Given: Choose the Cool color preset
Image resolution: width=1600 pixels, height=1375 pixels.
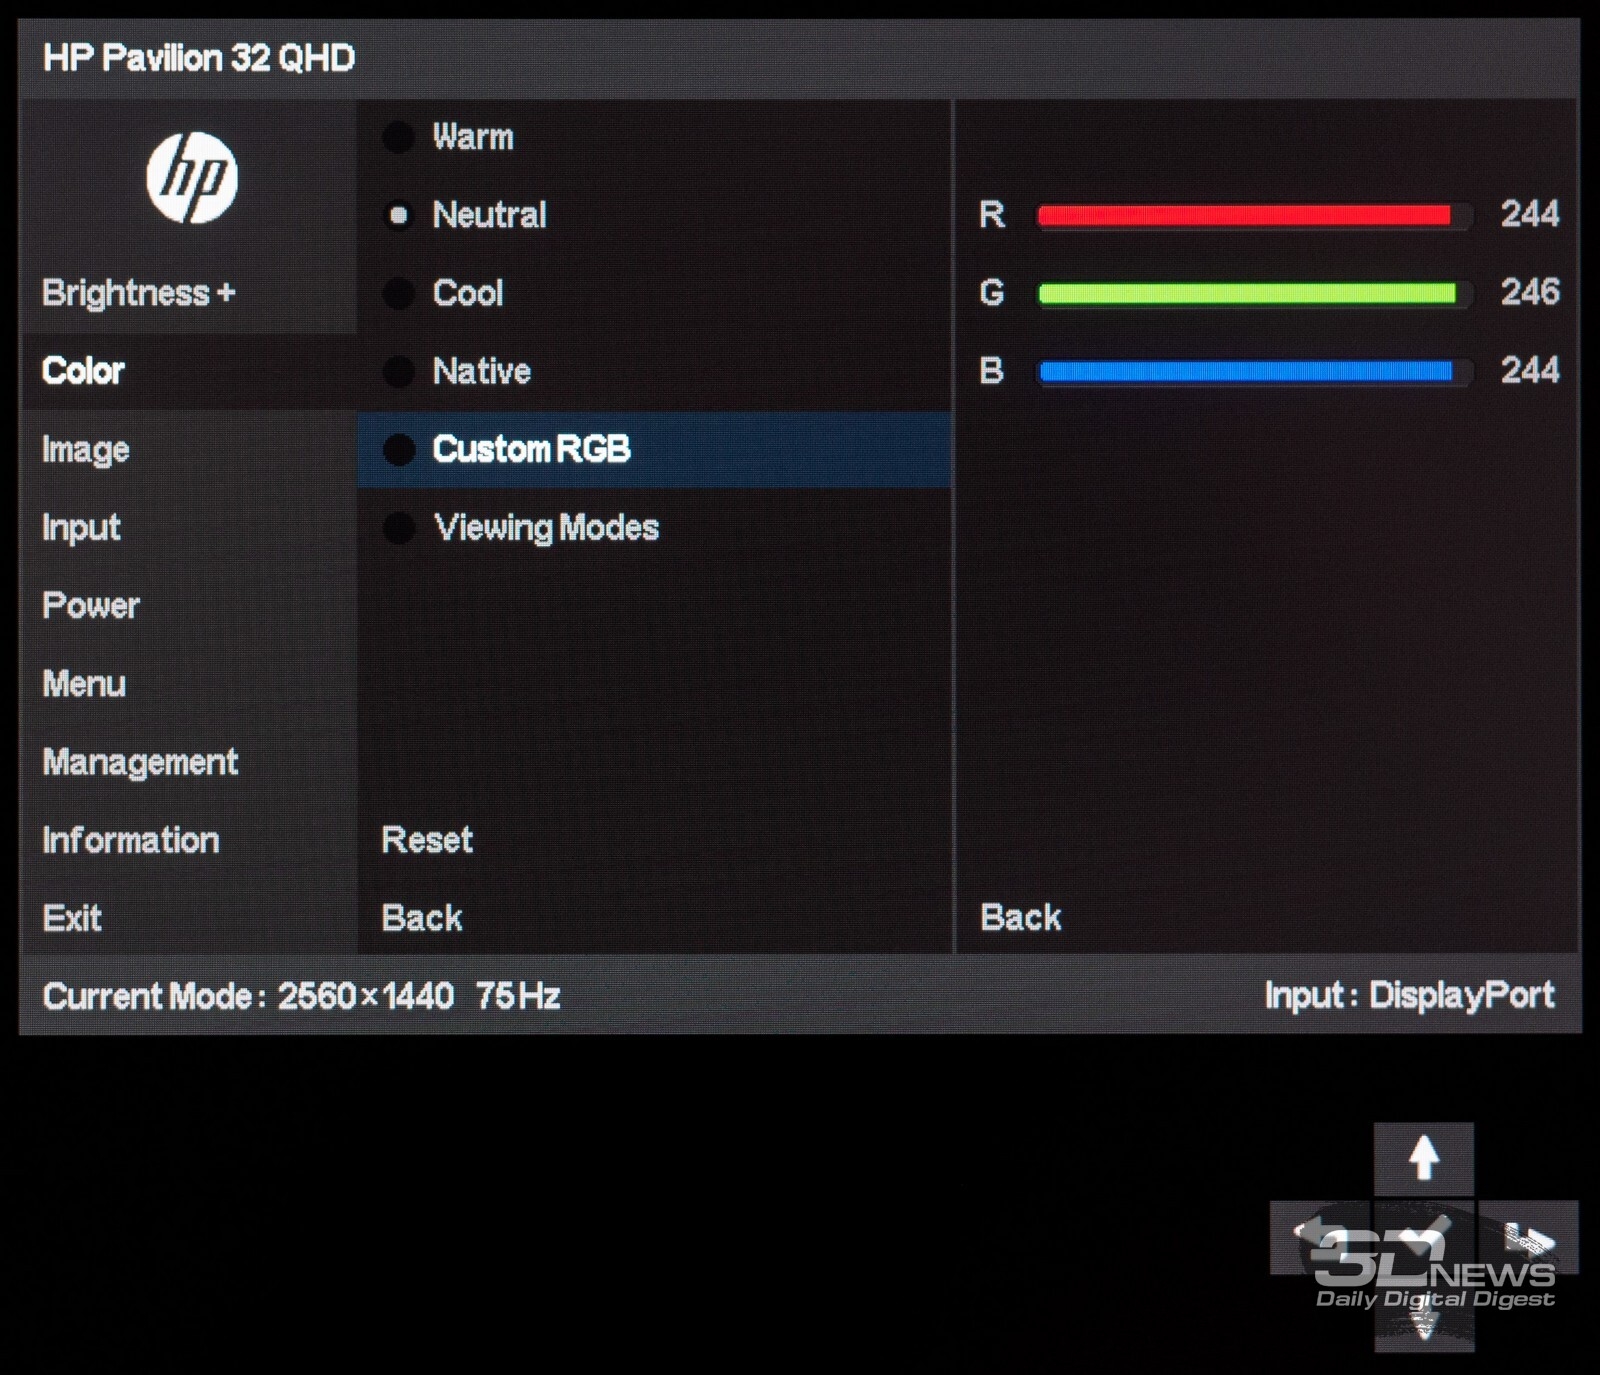Looking at the screenshot, I should 444,293.
